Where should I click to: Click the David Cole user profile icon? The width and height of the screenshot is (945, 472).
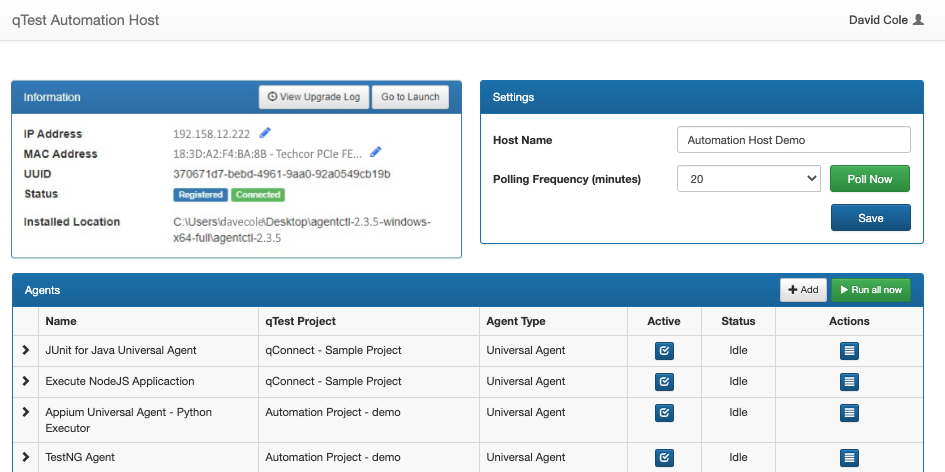point(919,20)
